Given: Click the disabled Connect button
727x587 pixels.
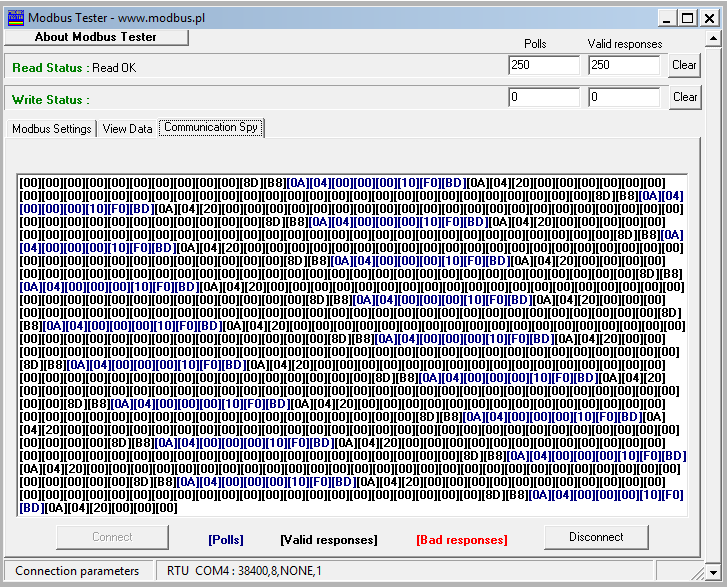Looking at the screenshot, I should (x=112, y=537).
